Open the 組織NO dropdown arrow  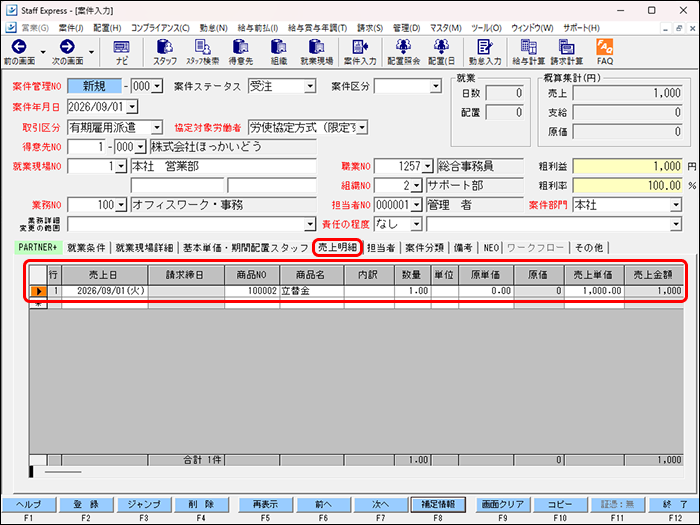pyautogui.click(x=416, y=186)
